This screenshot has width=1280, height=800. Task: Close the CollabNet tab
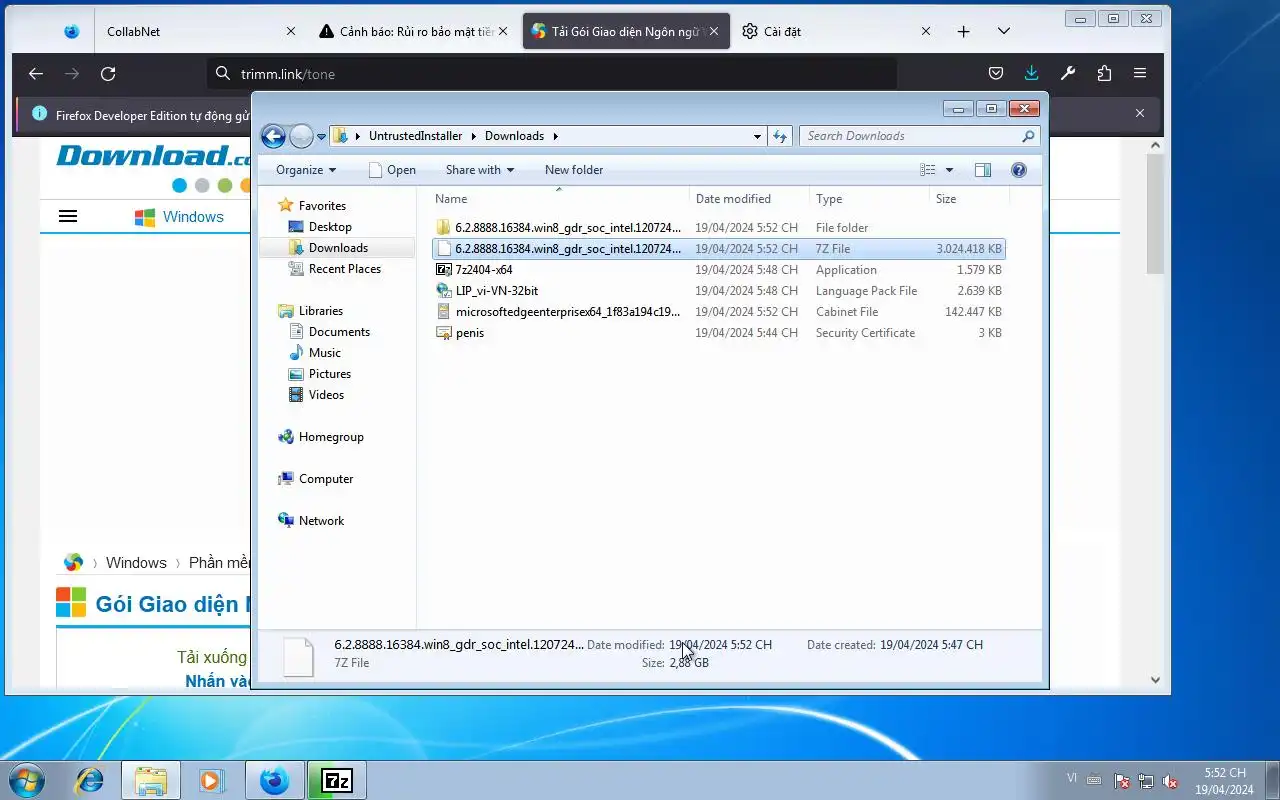point(291,31)
